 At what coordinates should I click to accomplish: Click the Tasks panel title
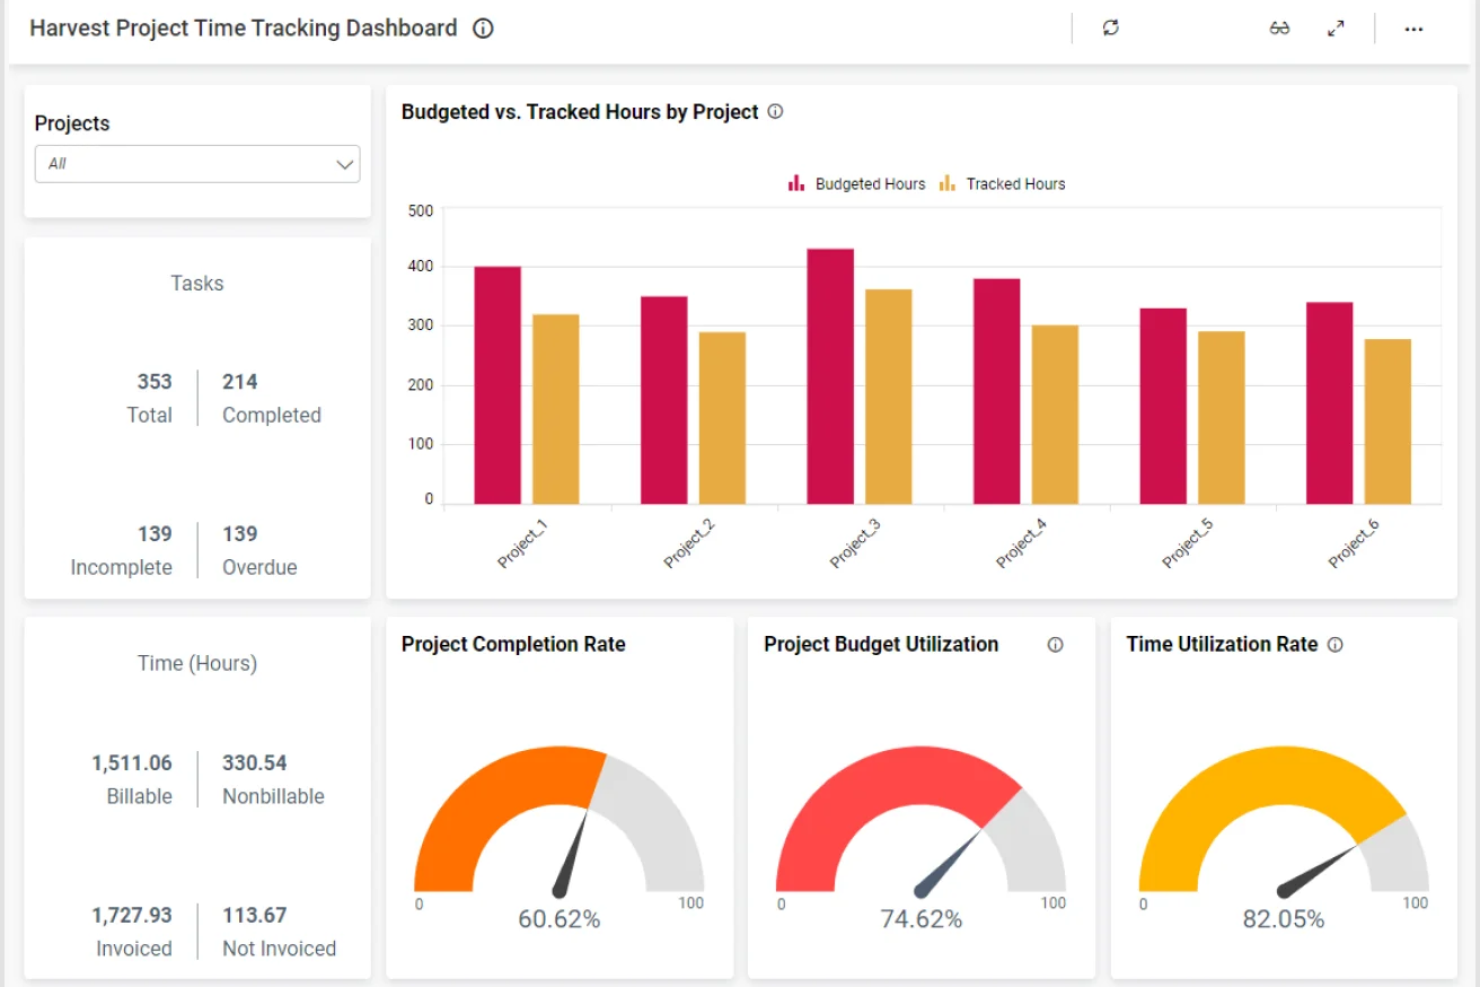(x=197, y=283)
